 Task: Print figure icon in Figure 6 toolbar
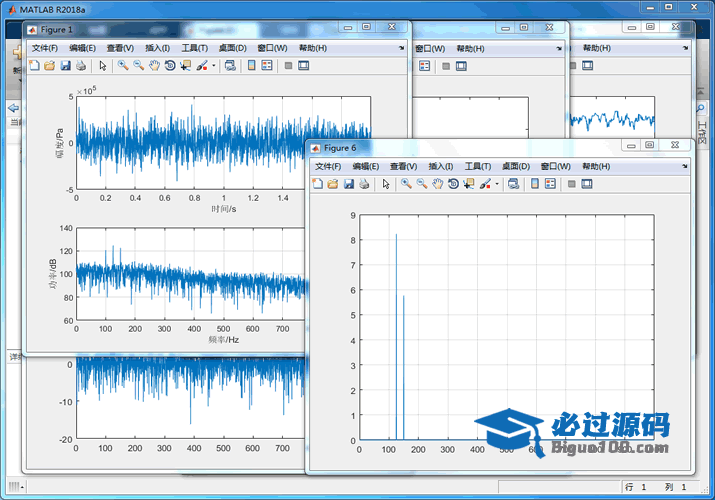(364, 184)
